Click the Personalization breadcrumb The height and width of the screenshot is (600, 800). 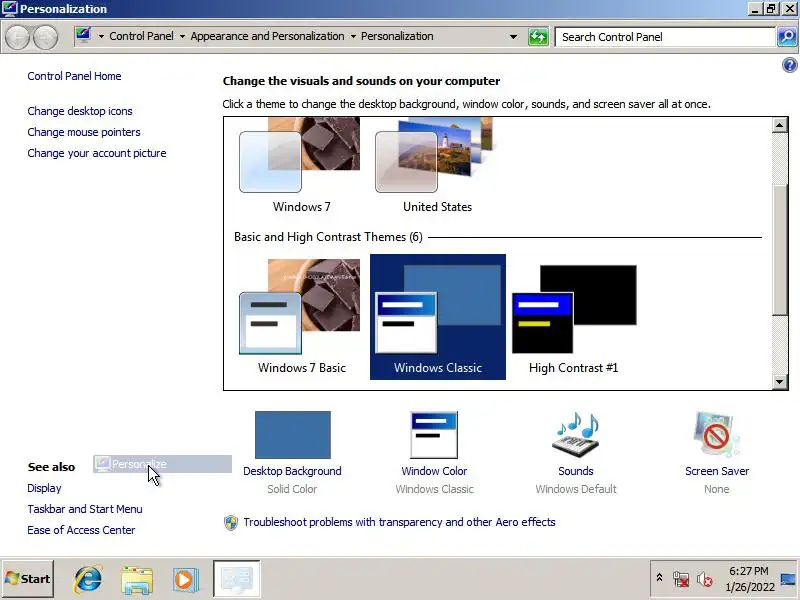tap(397, 36)
